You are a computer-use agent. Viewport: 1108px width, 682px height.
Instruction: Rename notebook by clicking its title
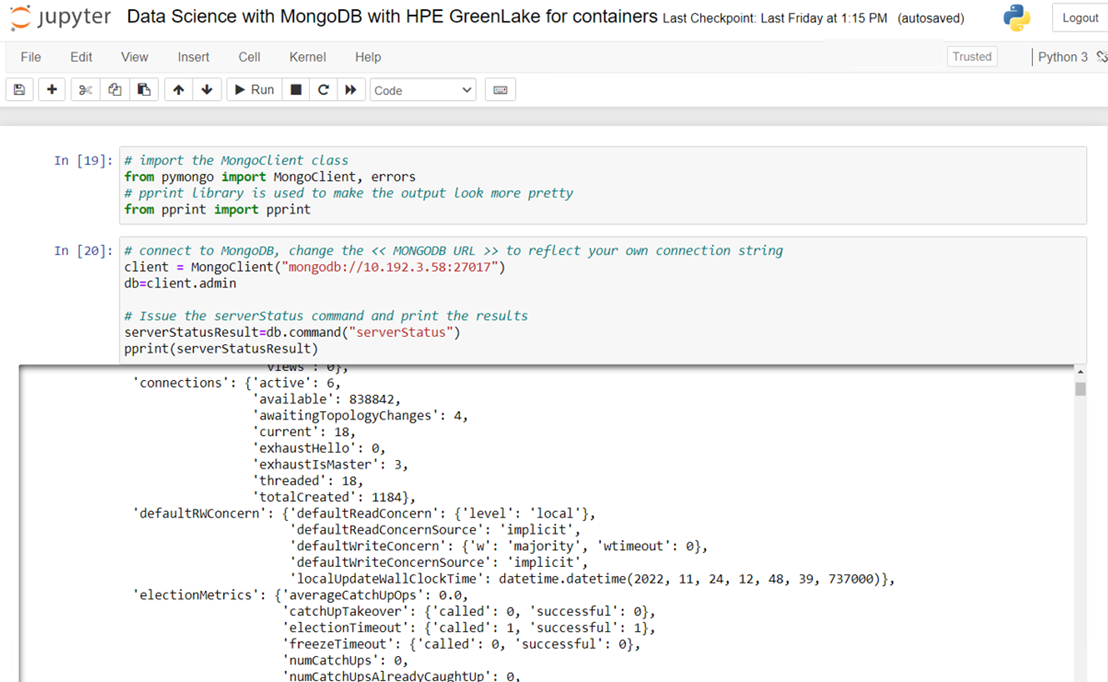click(x=391, y=16)
